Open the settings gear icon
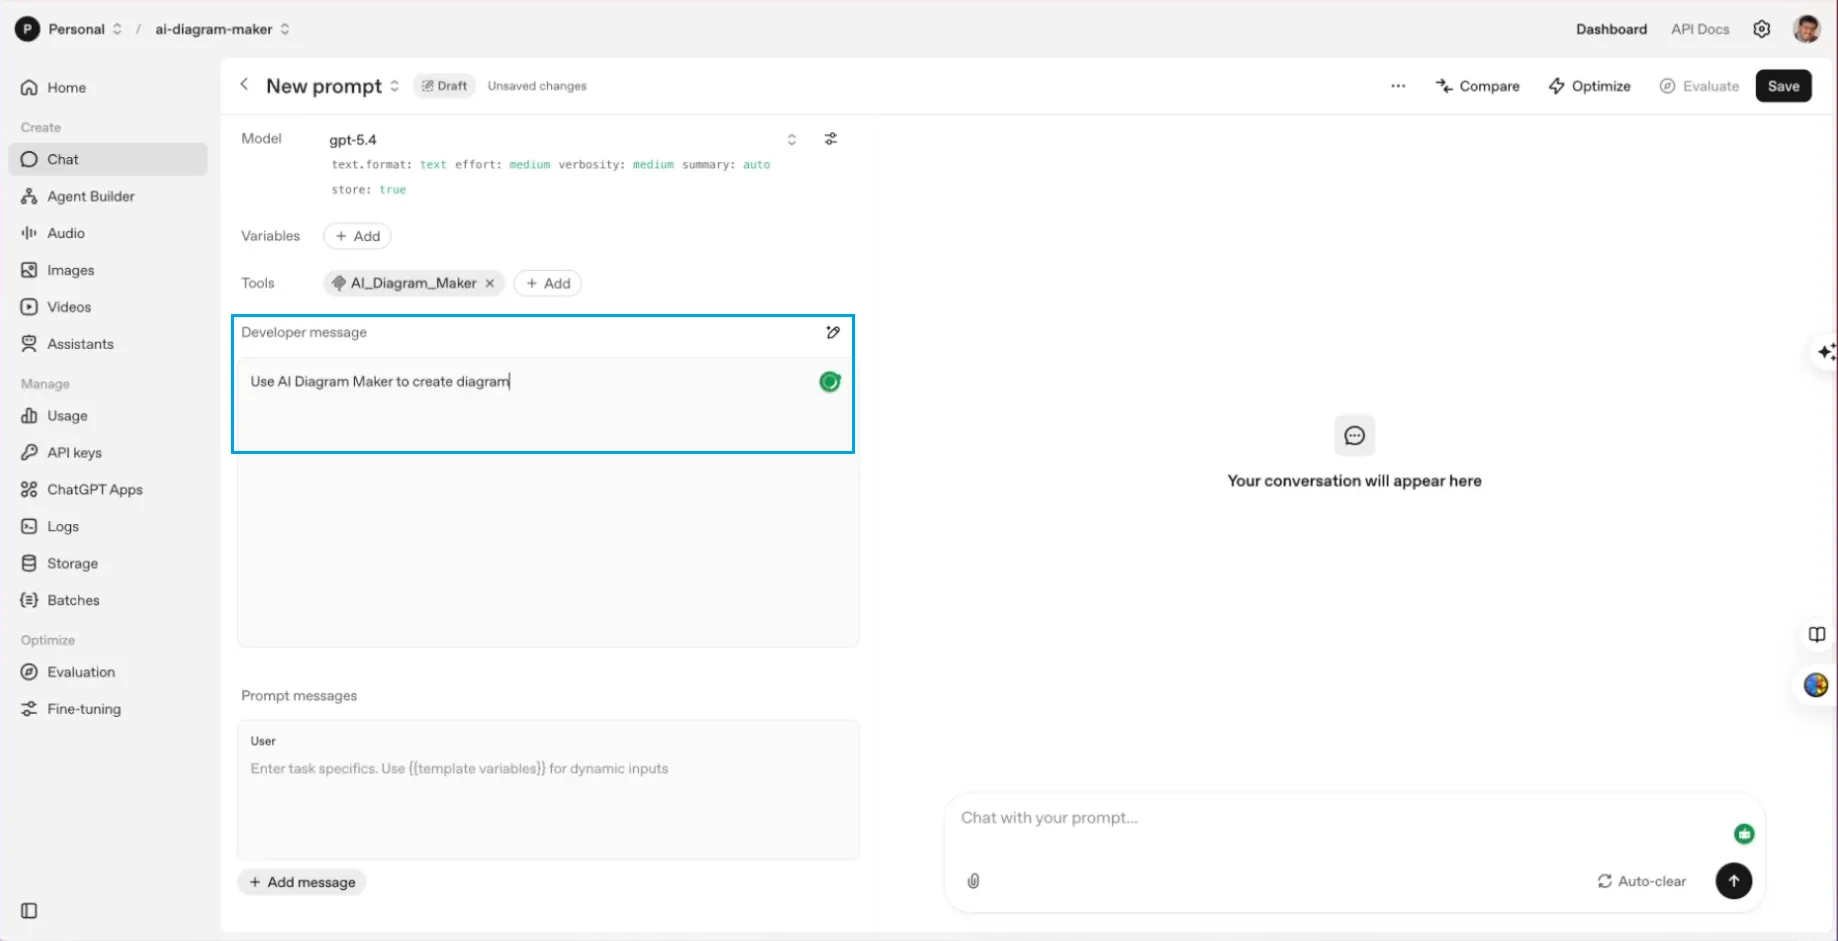Screen dimensions: 1838x941 (x=1761, y=29)
